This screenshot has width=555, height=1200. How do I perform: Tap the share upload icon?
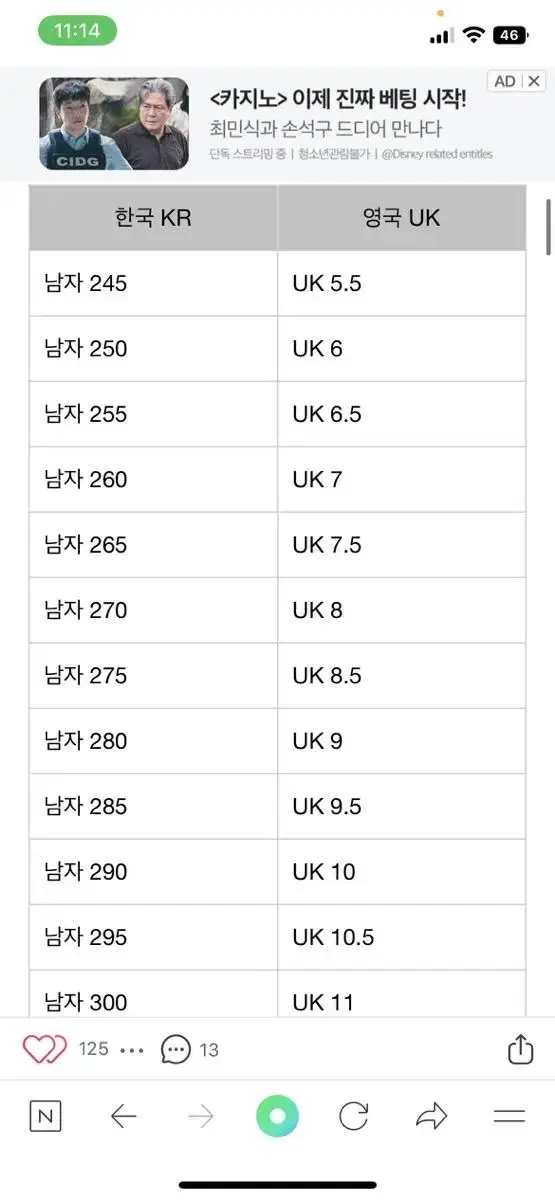pos(520,1049)
